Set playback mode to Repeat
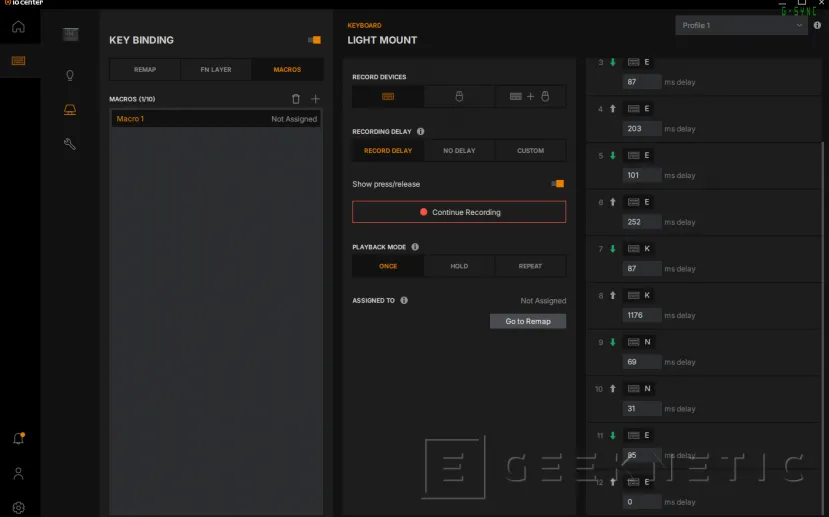The image size is (829, 517). 530,266
